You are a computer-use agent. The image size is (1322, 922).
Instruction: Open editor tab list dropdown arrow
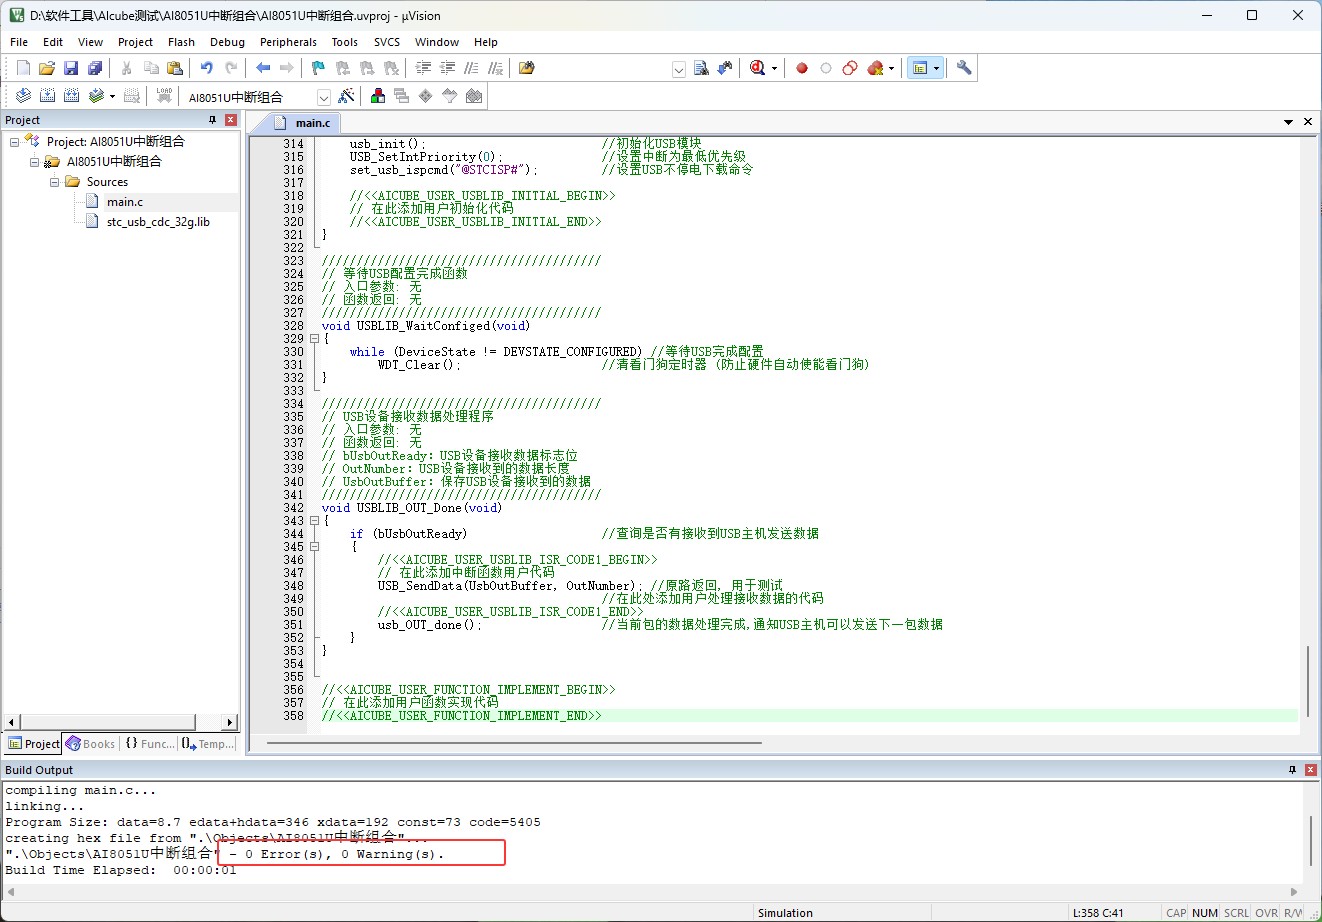point(1288,122)
